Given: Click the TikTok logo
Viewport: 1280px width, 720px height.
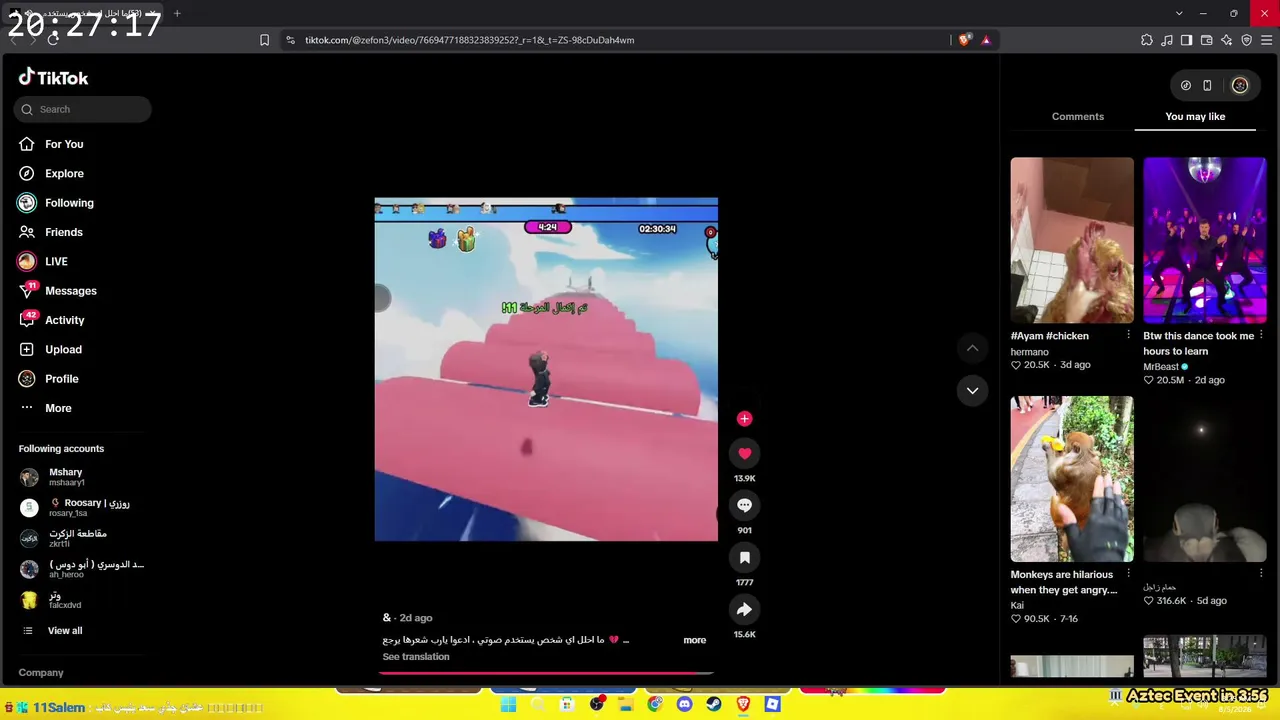Looking at the screenshot, I should 53,78.
